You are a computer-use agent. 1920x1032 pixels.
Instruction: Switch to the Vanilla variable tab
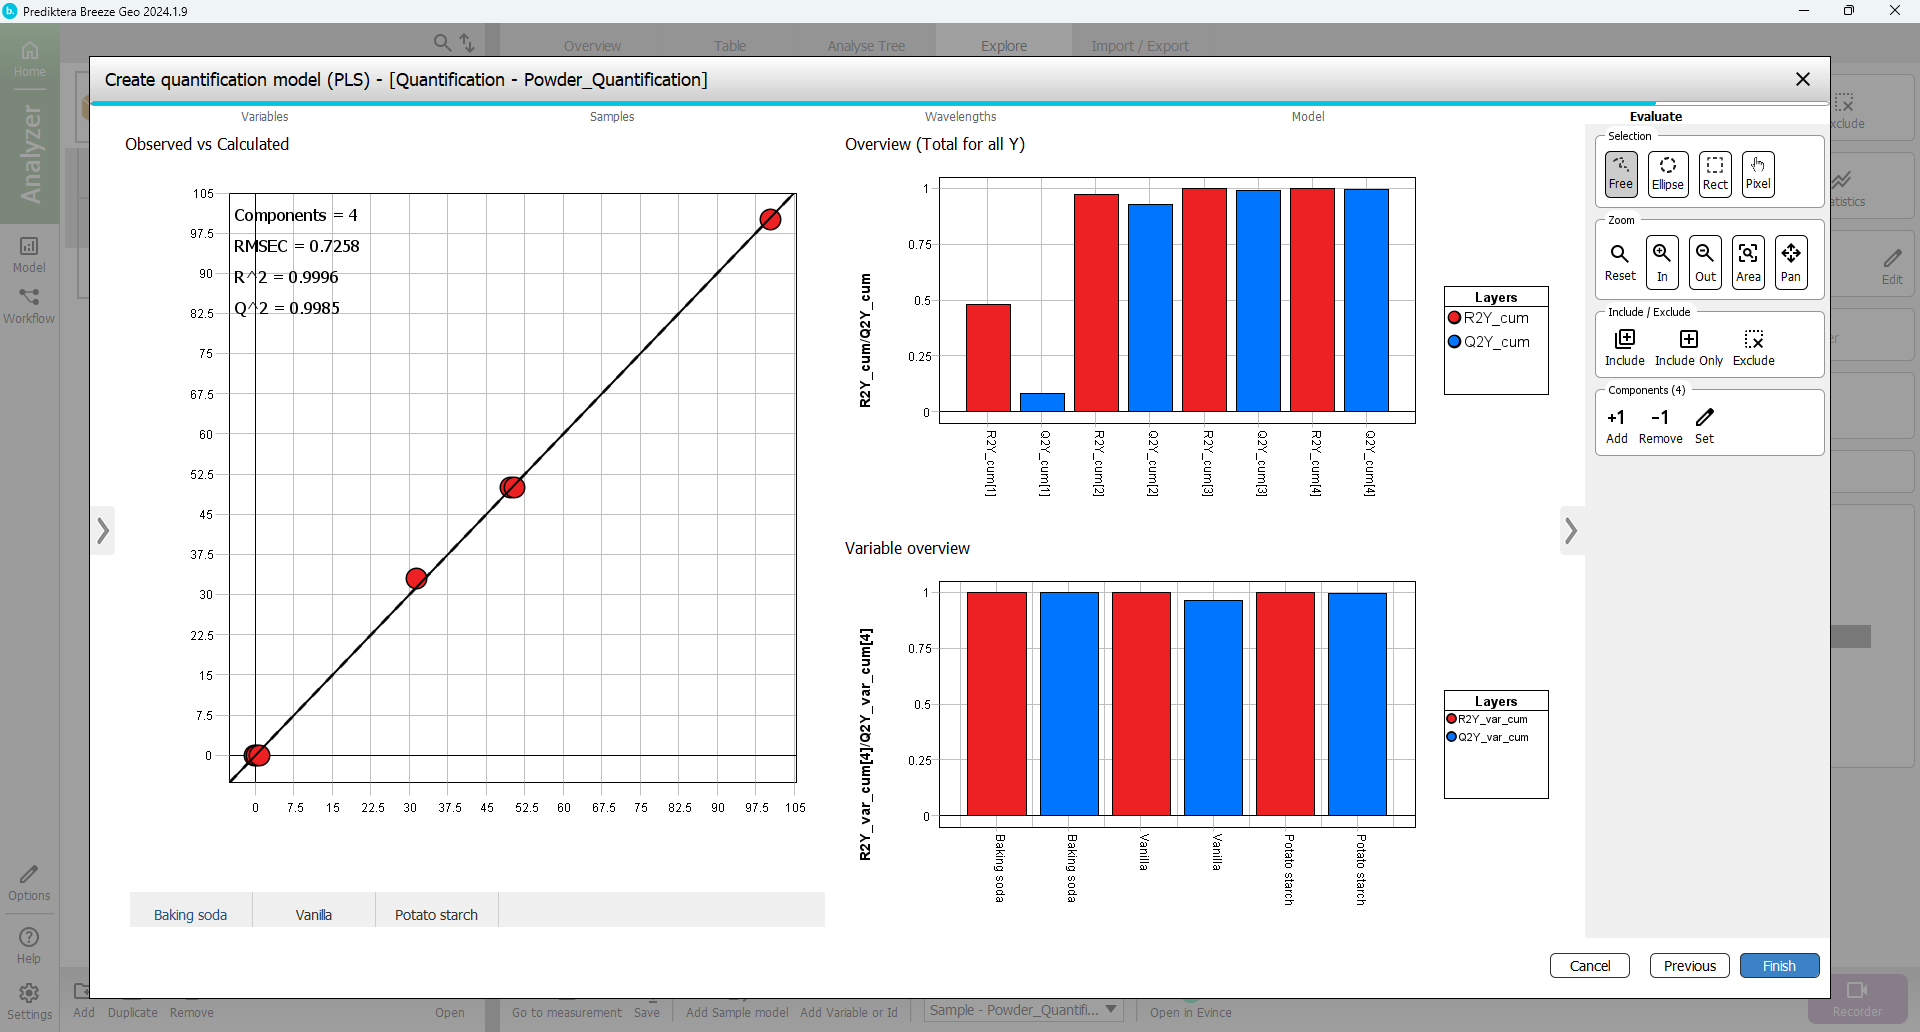click(x=313, y=915)
